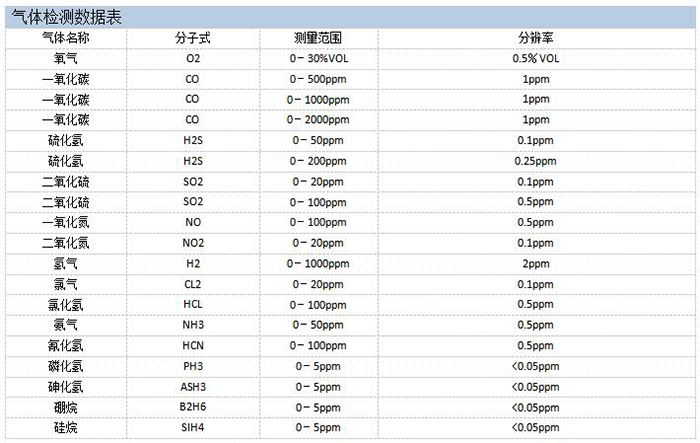
Task: Click the 0.5%VOL resolution cell
Action: click(x=535, y=58)
